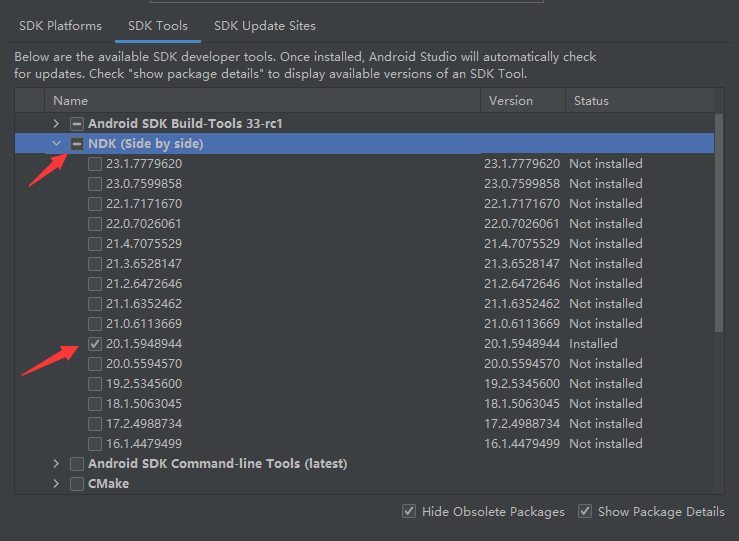This screenshot has height=541, width=739.
Task: Click 'Not installed' status for 23.1.7779620
Action: (606, 164)
